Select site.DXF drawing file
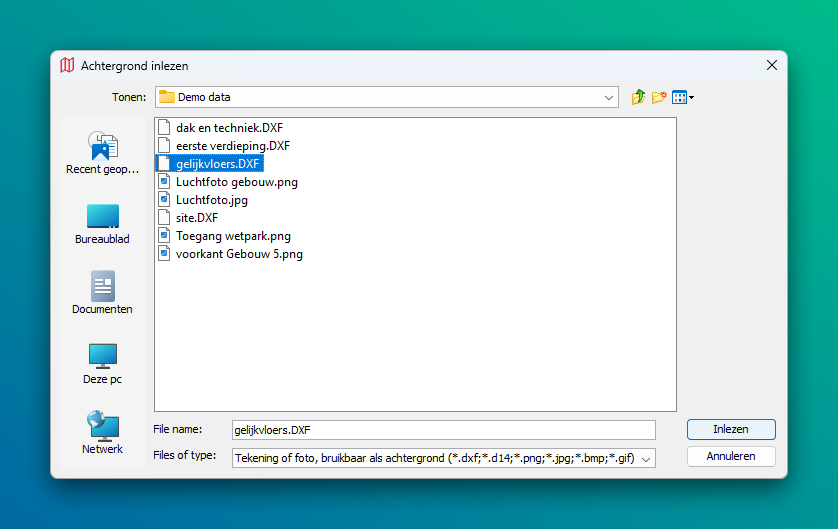Image resolution: width=838 pixels, height=529 pixels. coord(196,218)
